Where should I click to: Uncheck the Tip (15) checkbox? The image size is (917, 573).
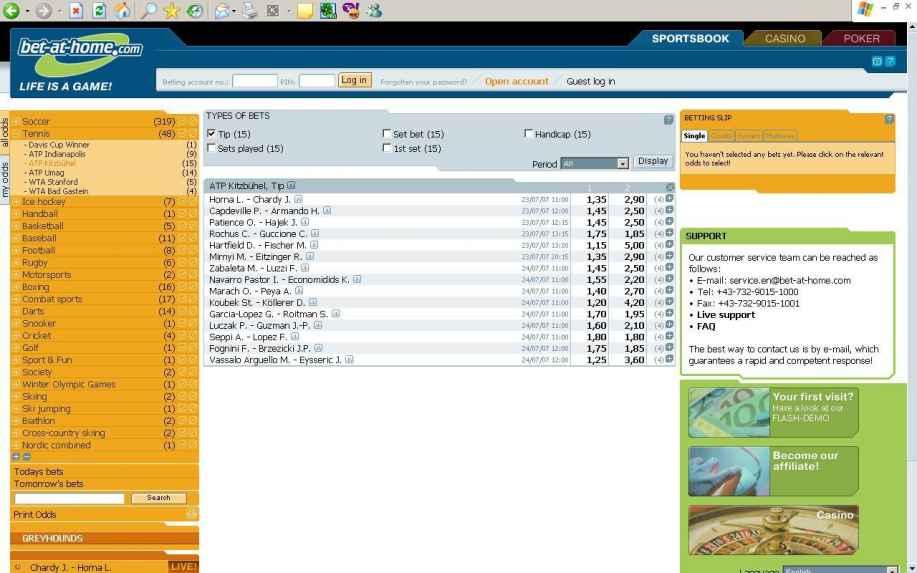click(211, 134)
